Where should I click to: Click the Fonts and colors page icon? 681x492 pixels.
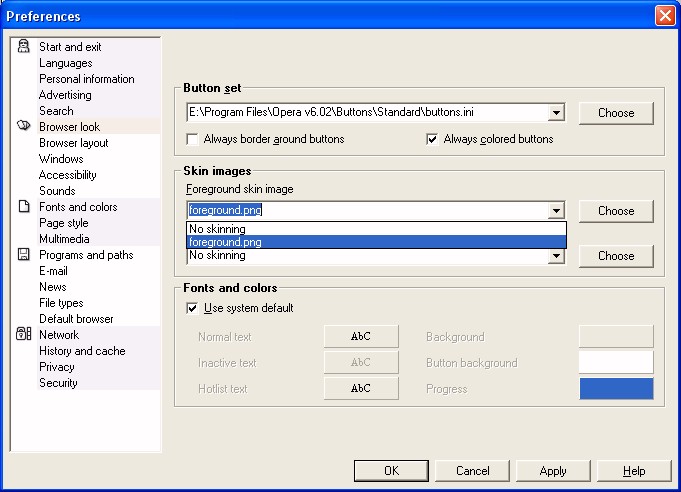tap(24, 207)
